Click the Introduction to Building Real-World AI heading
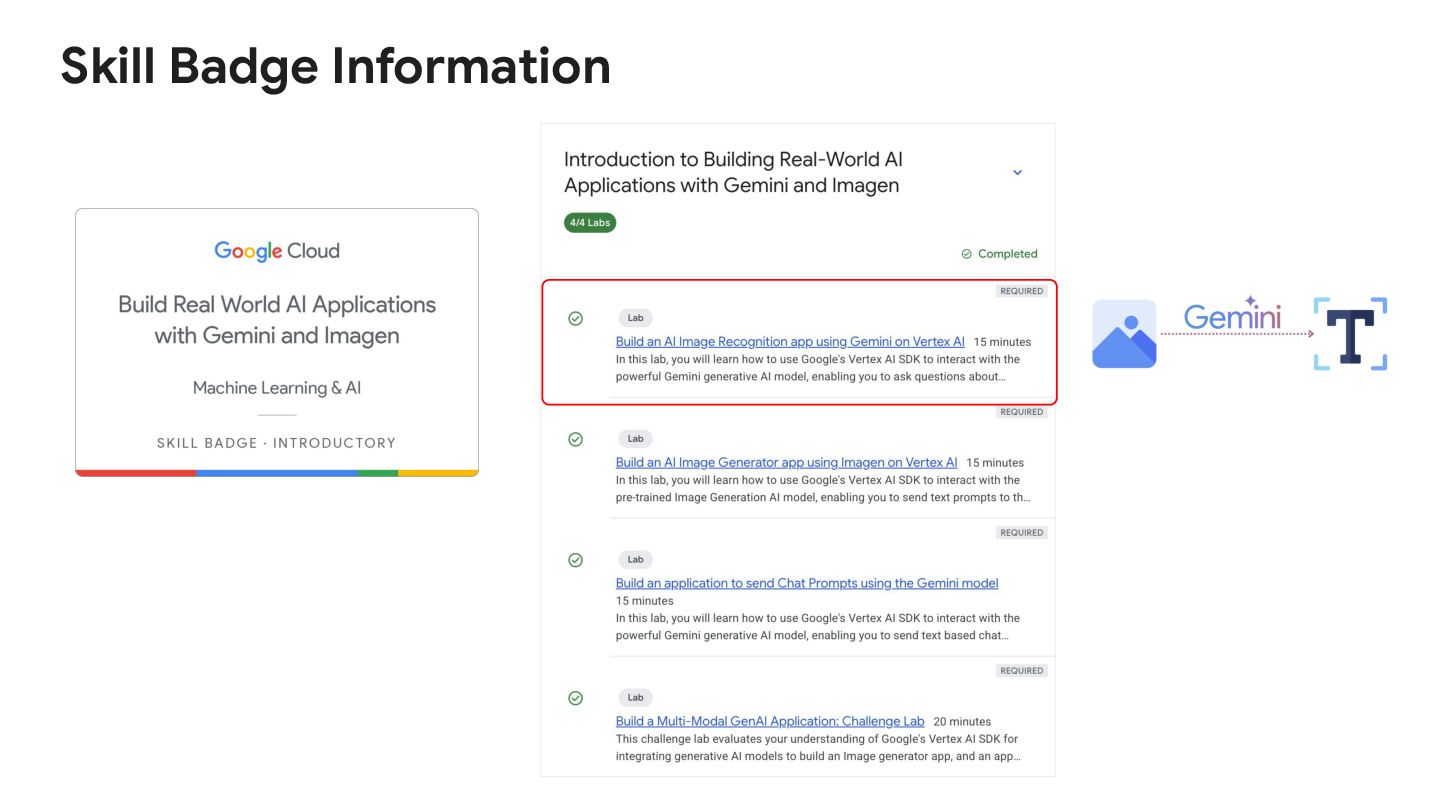The image size is (1440, 810). pos(733,172)
